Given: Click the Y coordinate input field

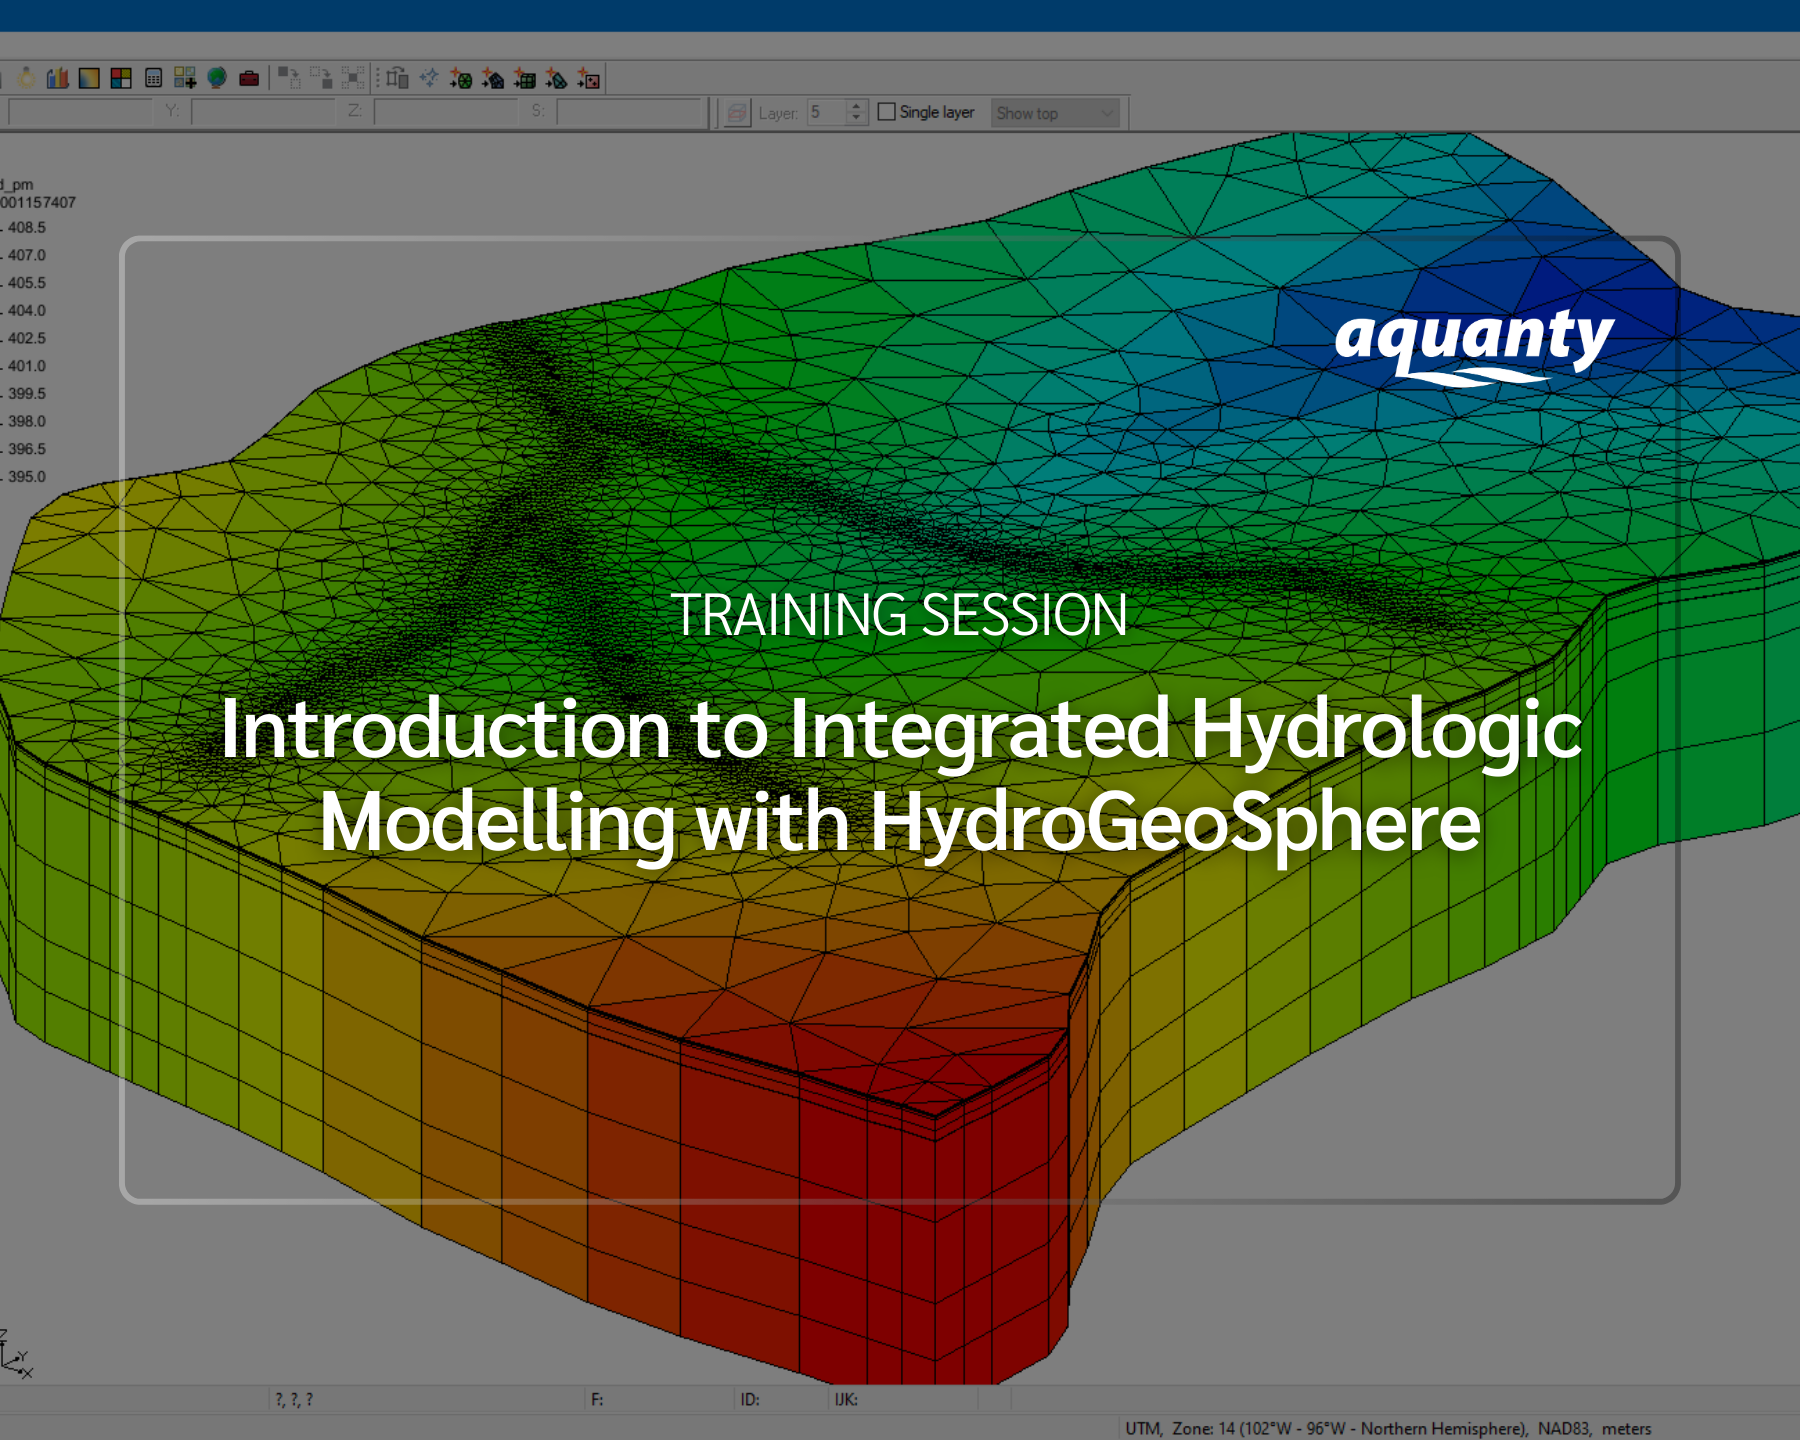Looking at the screenshot, I should coord(263,112).
